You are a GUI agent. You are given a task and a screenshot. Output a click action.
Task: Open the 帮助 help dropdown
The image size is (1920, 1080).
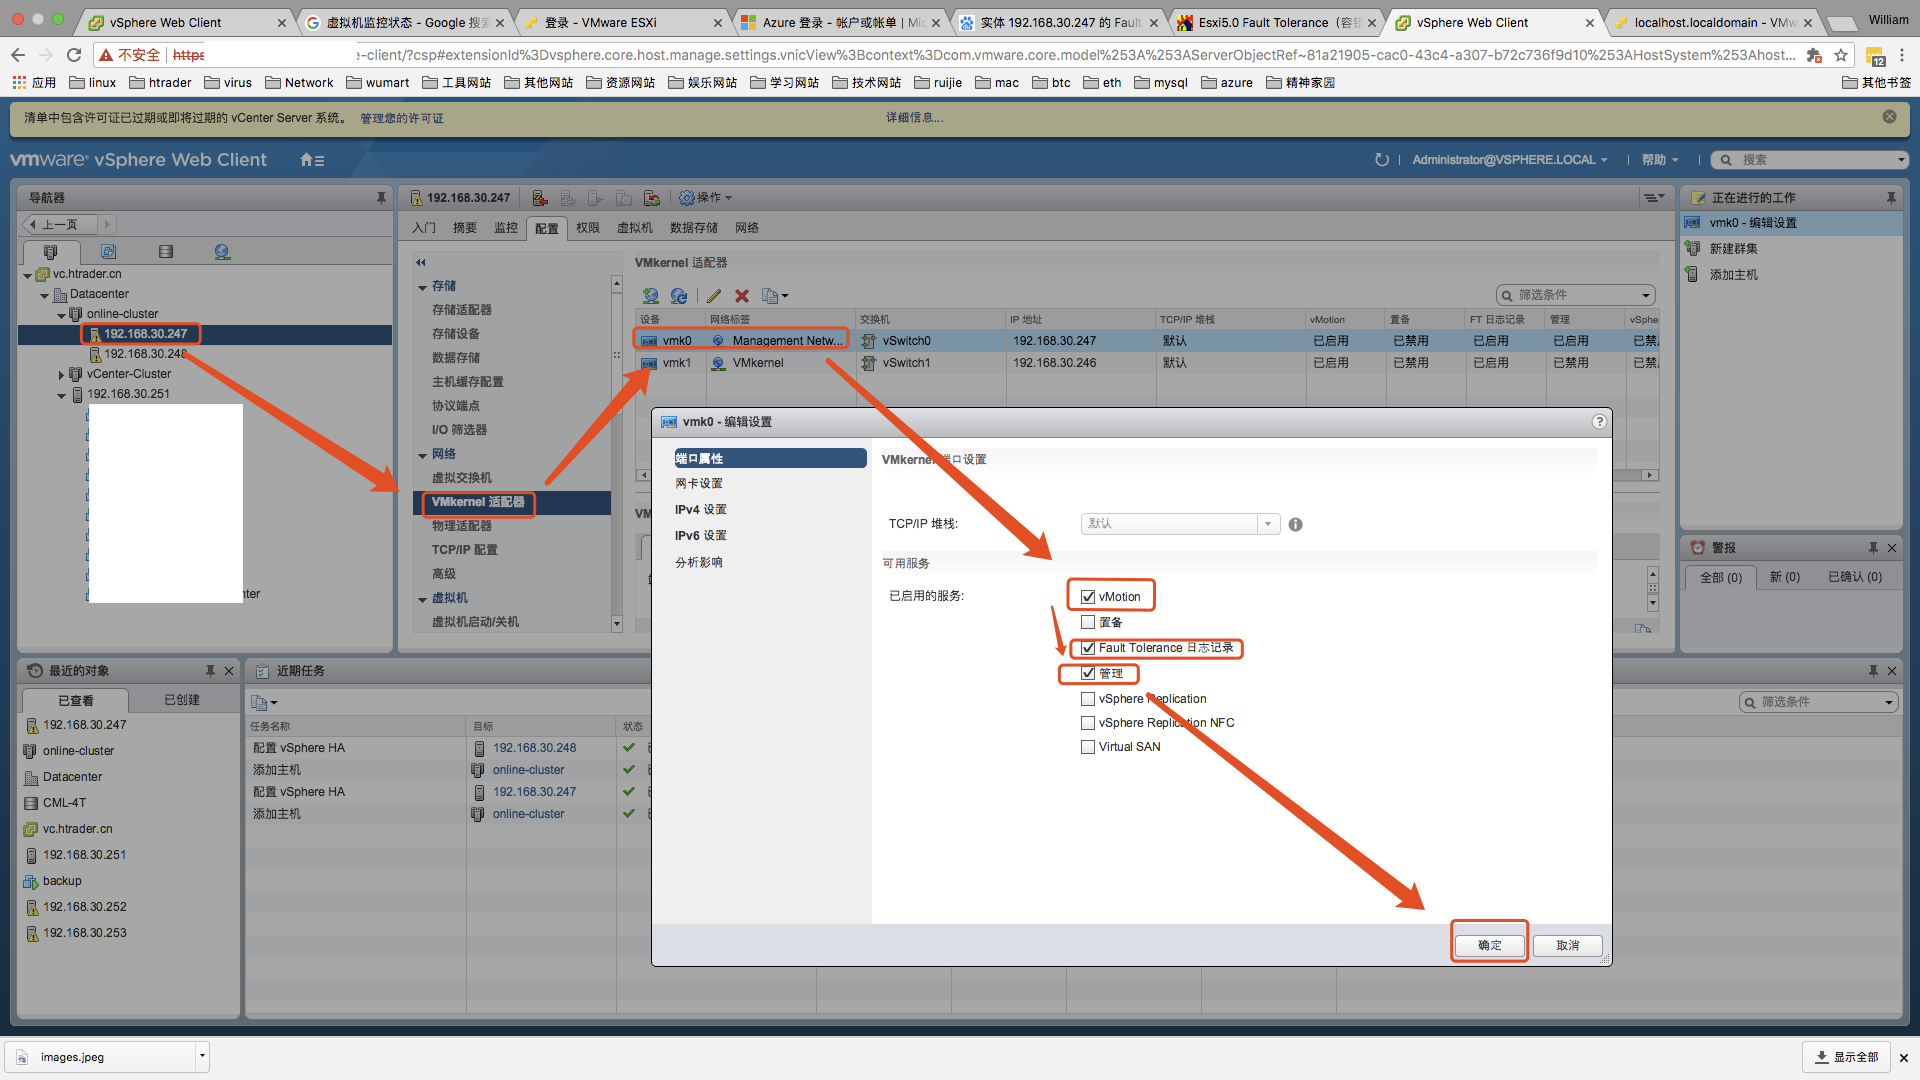1660,160
